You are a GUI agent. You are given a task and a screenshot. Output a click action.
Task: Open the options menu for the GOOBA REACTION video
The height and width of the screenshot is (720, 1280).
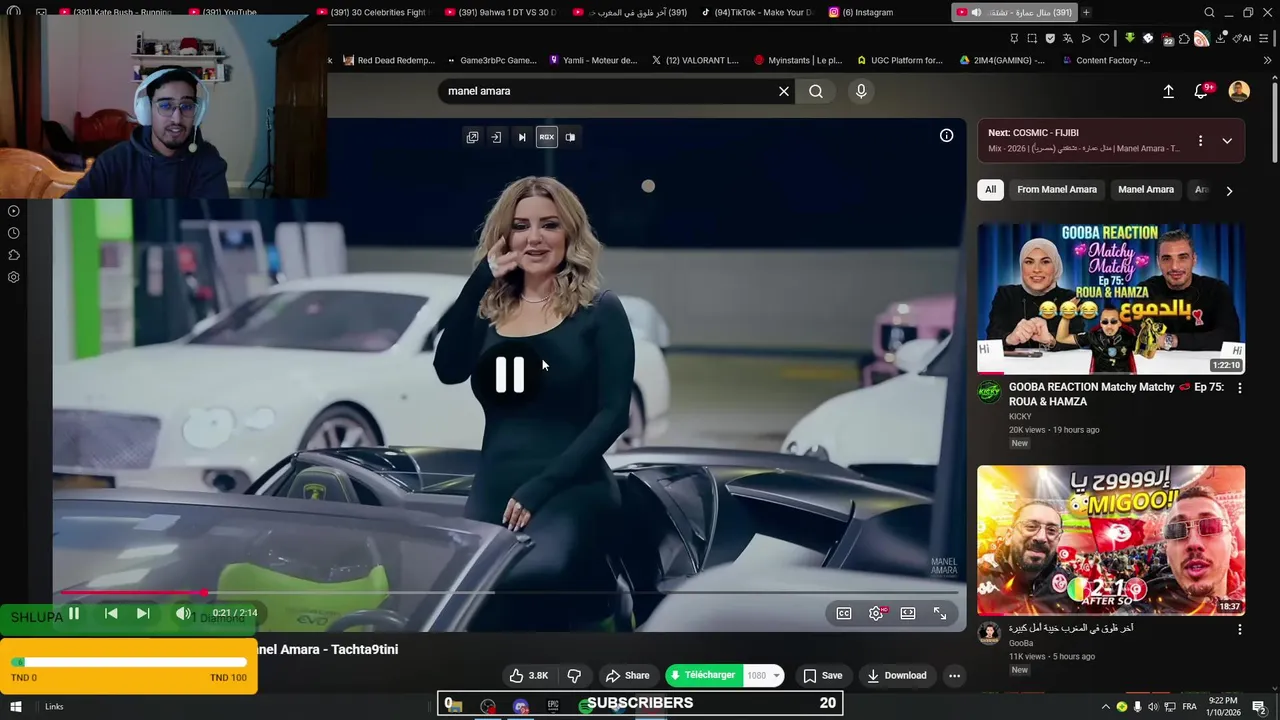(x=1239, y=388)
